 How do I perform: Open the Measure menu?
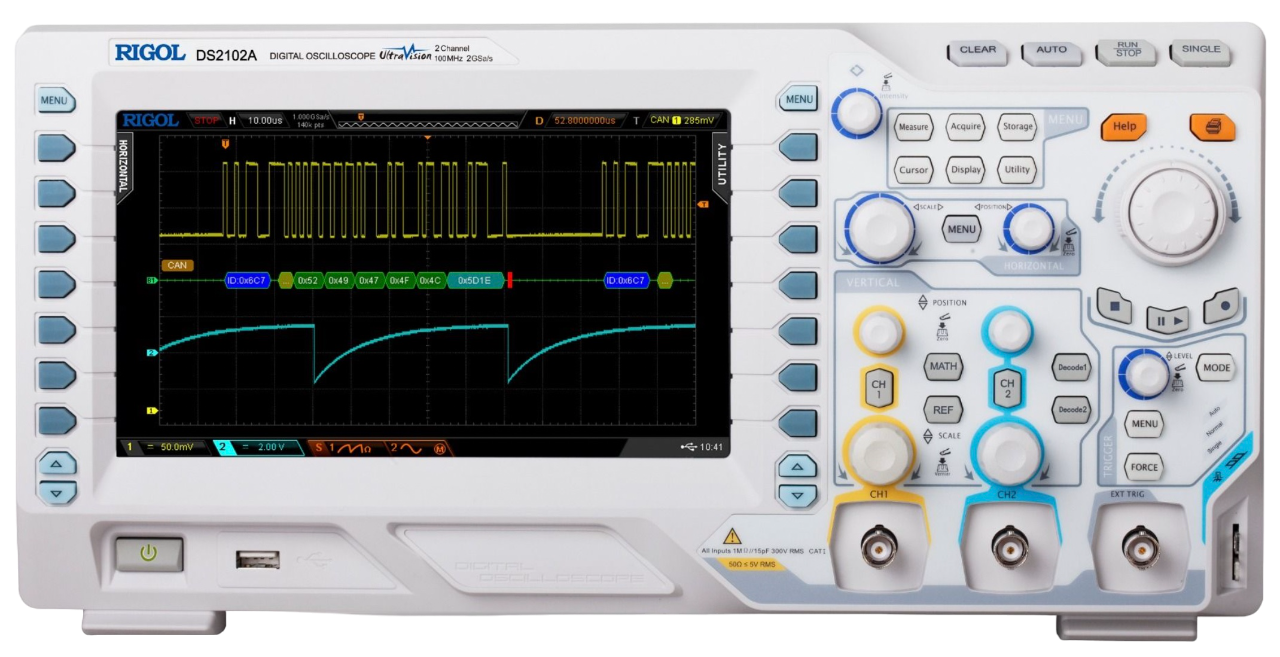[x=913, y=127]
